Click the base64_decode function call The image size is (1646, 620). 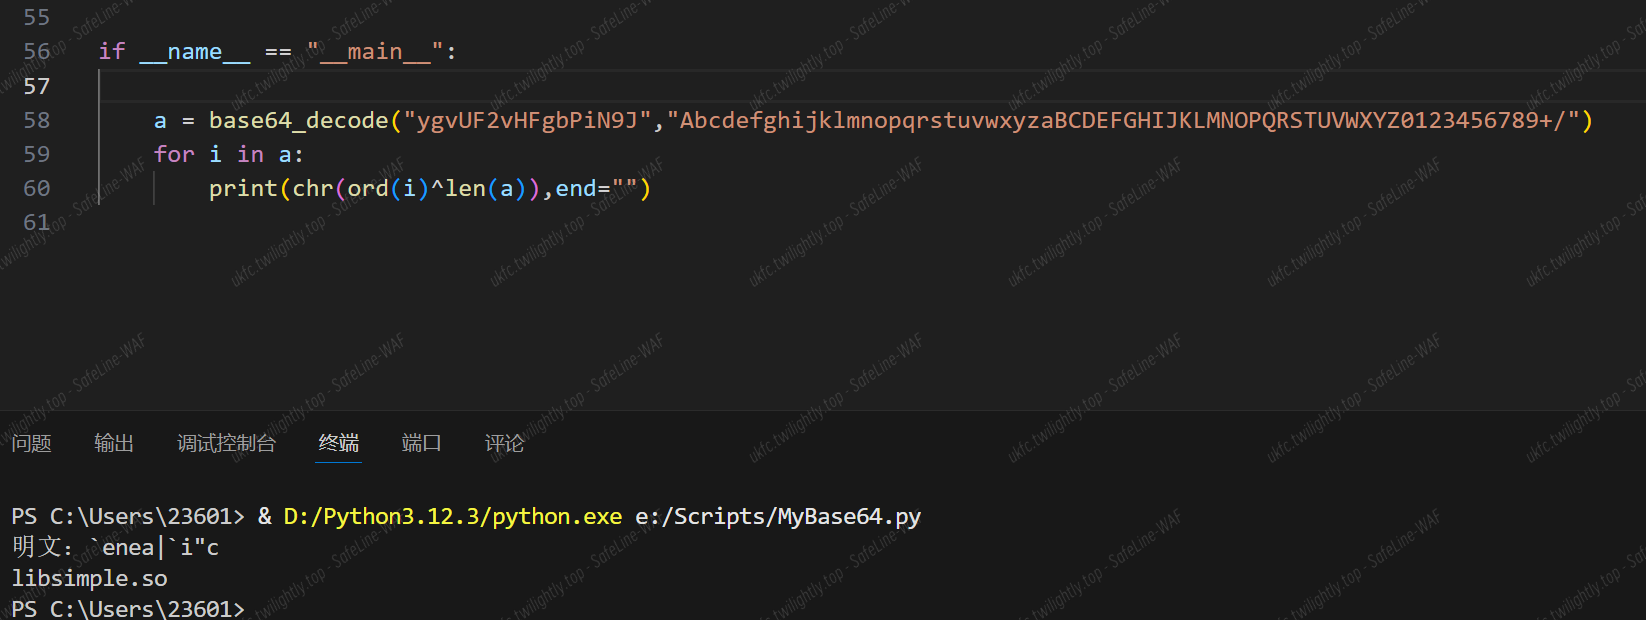pos(298,120)
